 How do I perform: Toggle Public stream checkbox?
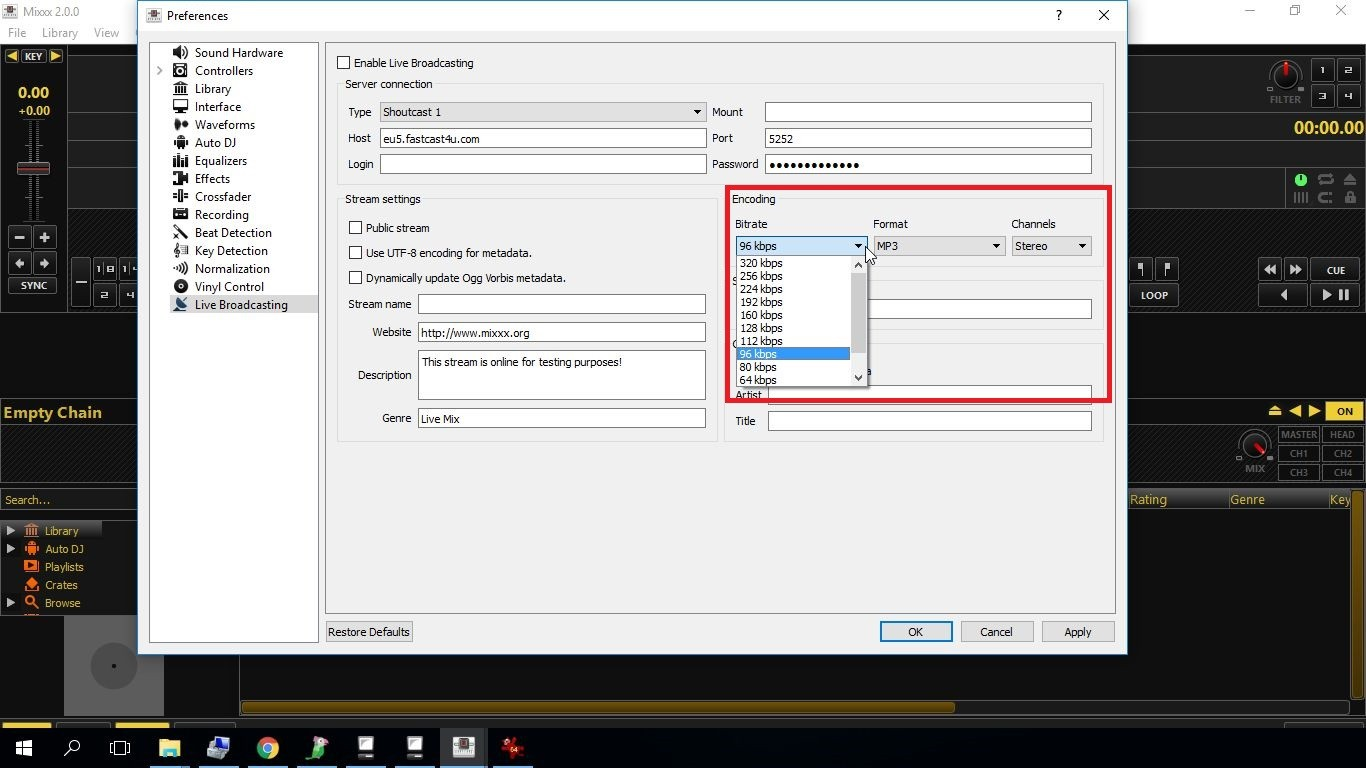point(355,228)
